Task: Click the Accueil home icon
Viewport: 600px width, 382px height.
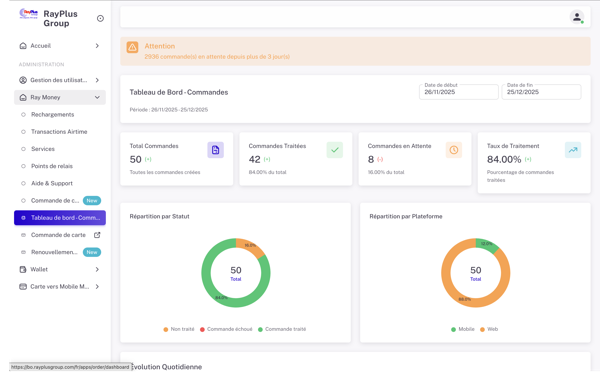Action: [x=23, y=46]
